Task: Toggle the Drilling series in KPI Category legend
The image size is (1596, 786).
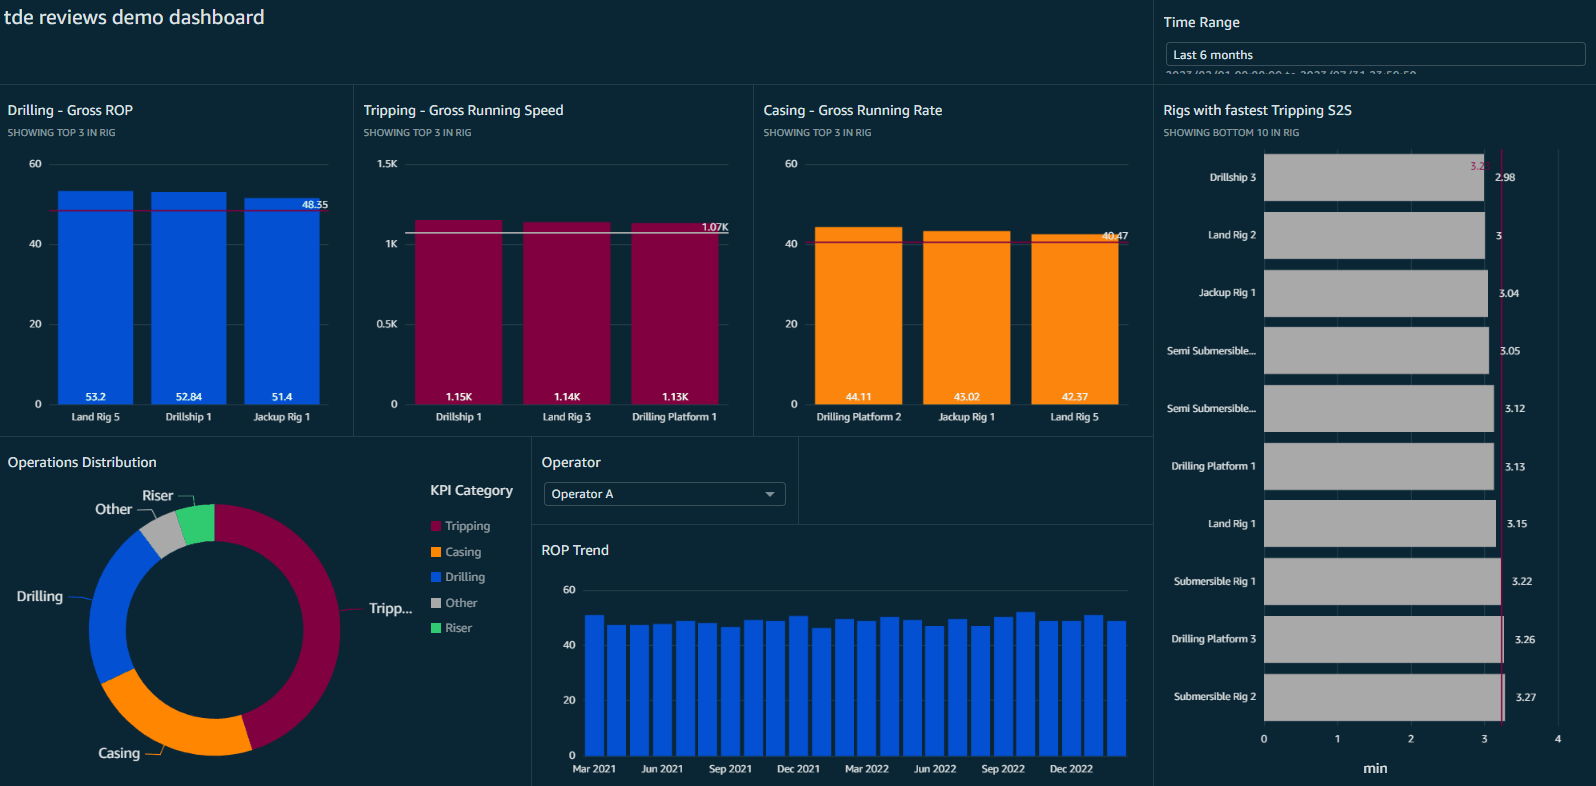Action: coord(464,577)
